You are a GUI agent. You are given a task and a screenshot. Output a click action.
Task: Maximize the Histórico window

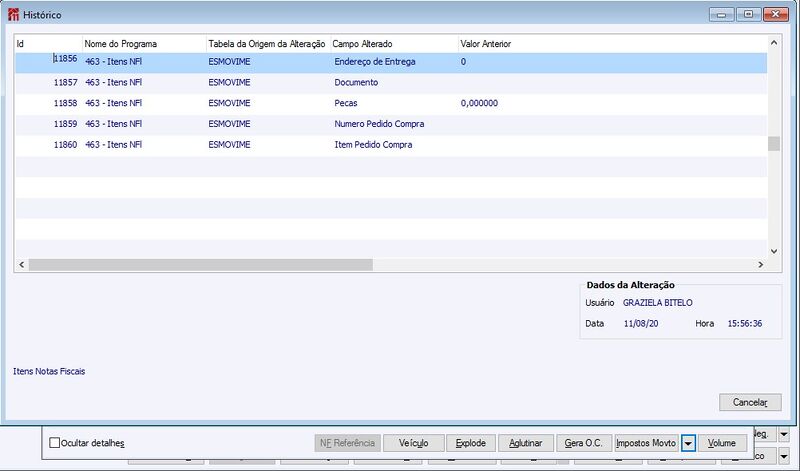coord(748,15)
